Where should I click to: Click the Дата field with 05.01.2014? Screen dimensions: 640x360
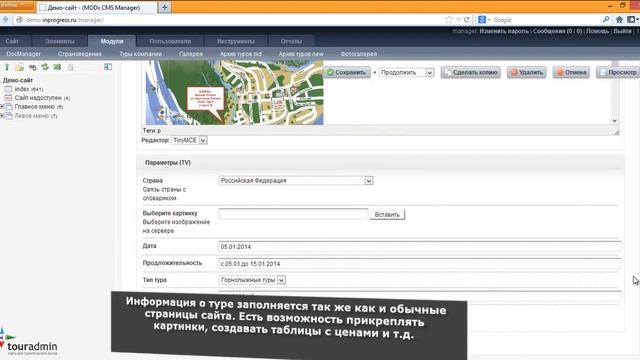pos(420,247)
